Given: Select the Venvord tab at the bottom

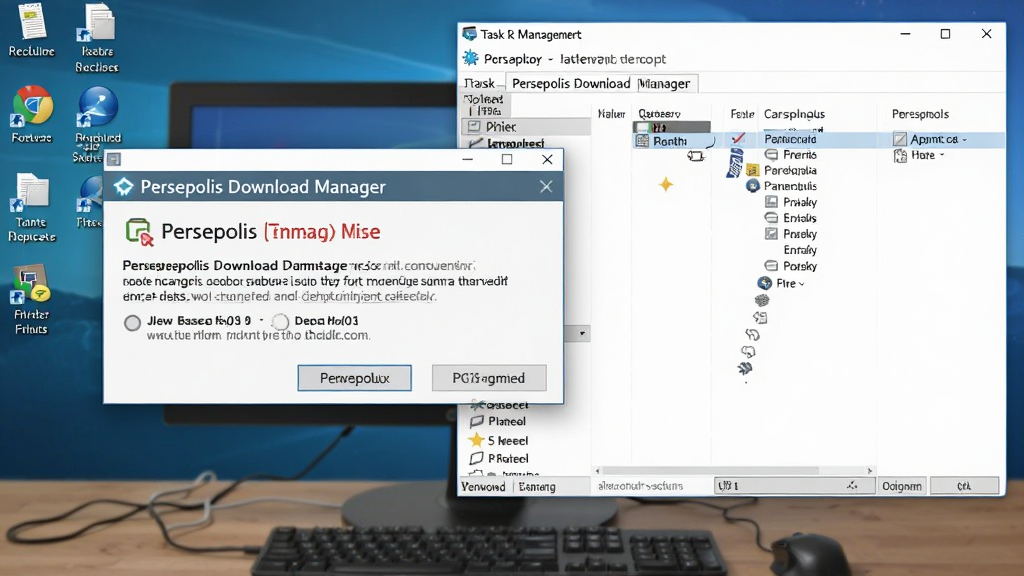Looking at the screenshot, I should click(x=483, y=487).
